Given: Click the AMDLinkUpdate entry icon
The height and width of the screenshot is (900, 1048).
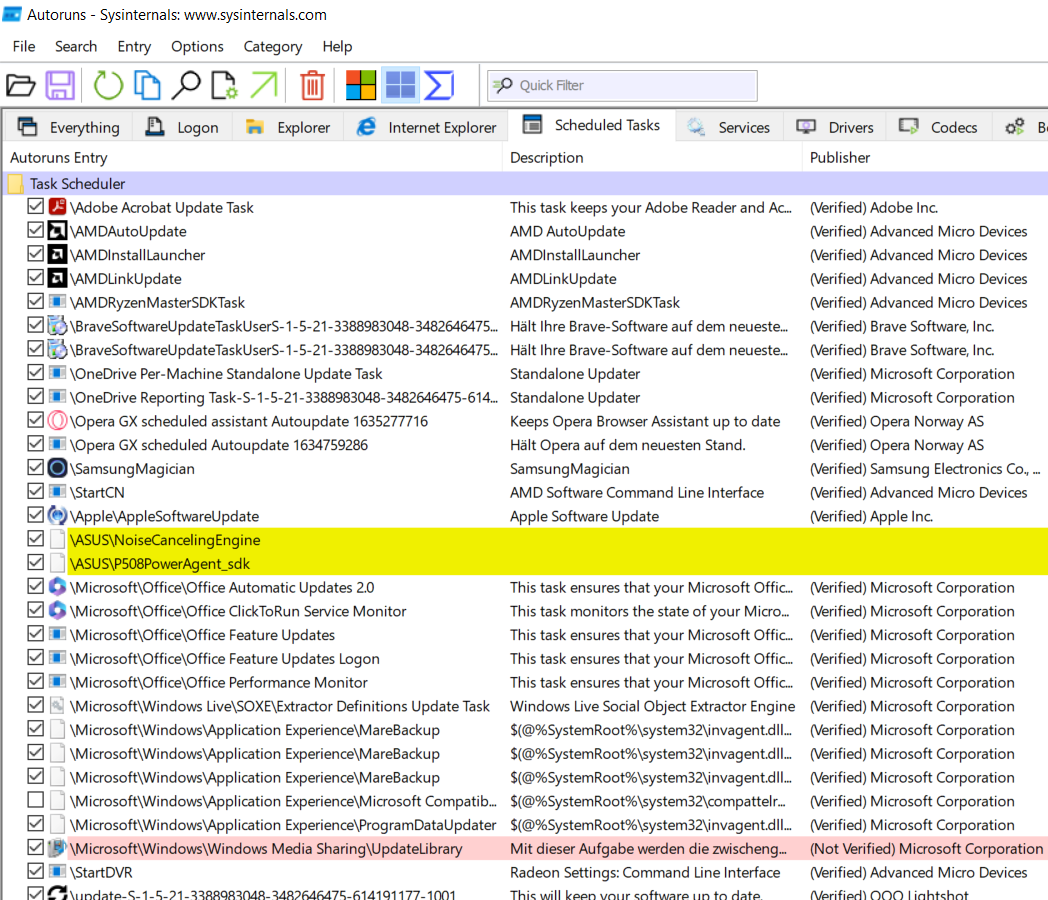Looking at the screenshot, I should click(x=57, y=279).
